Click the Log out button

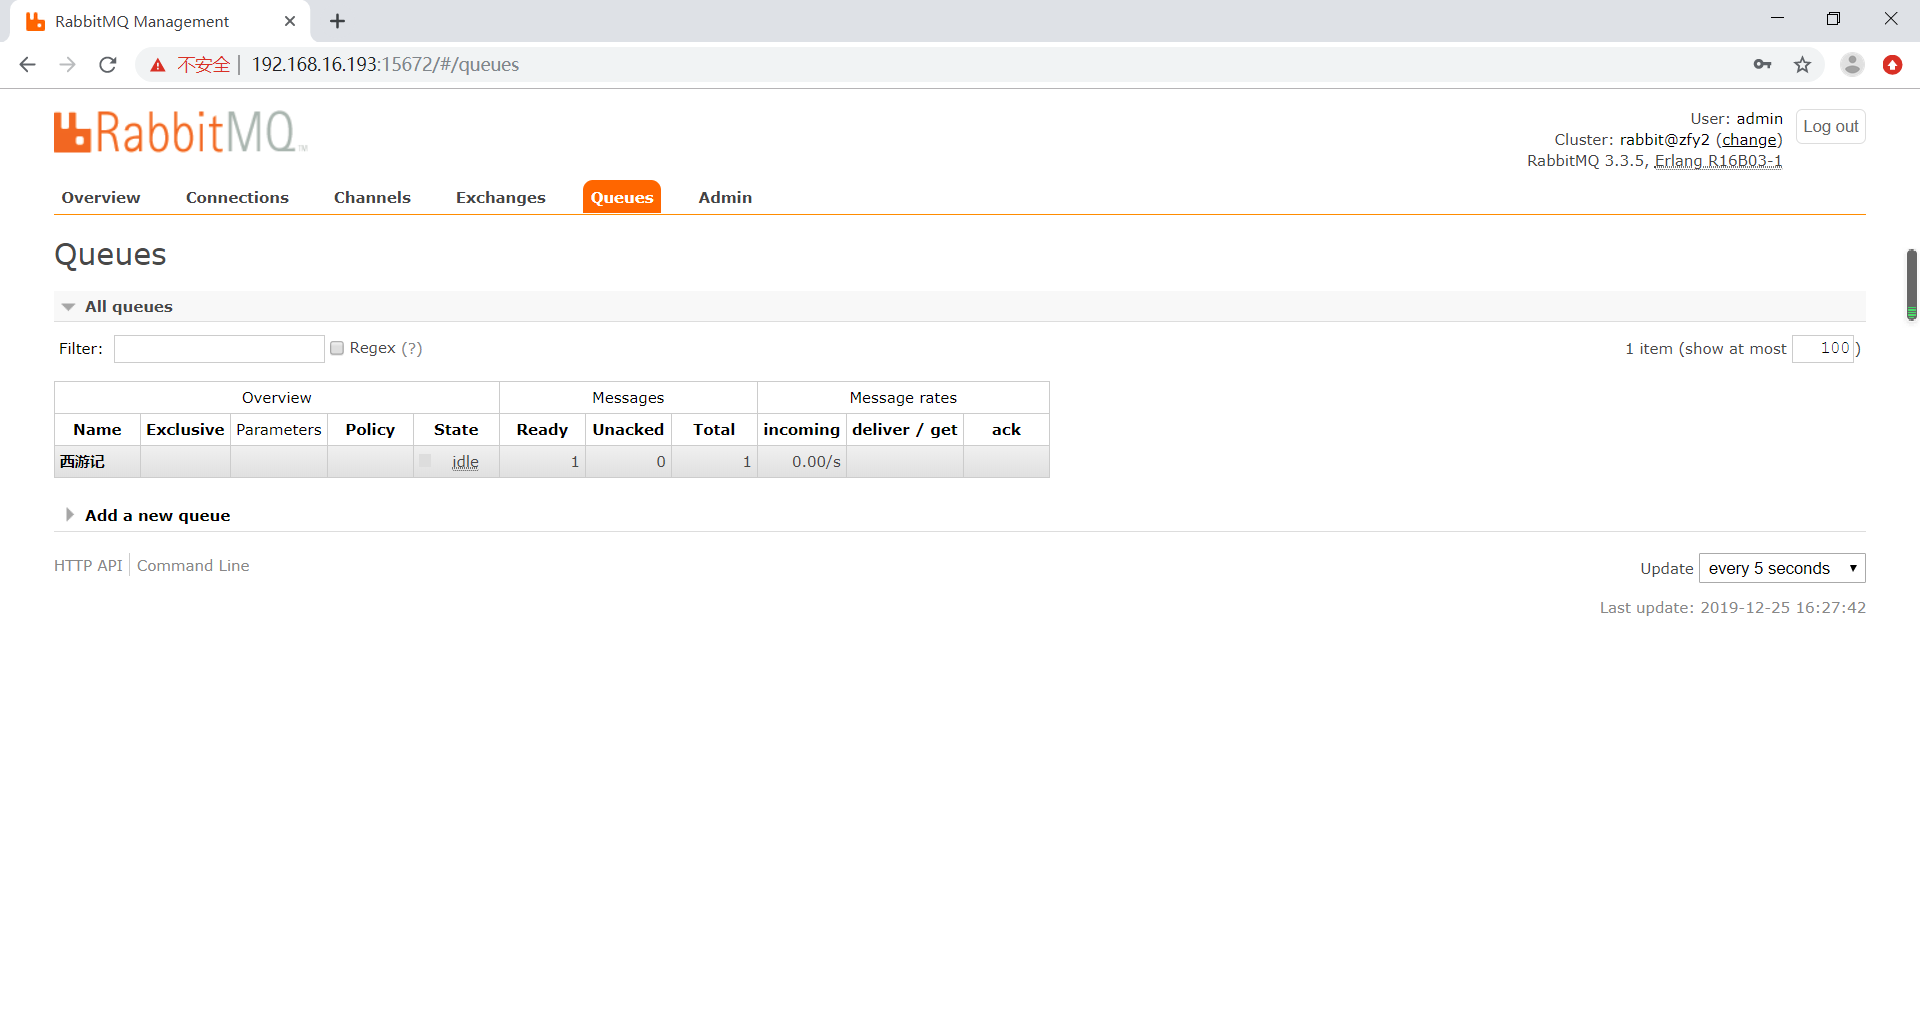[1830, 127]
